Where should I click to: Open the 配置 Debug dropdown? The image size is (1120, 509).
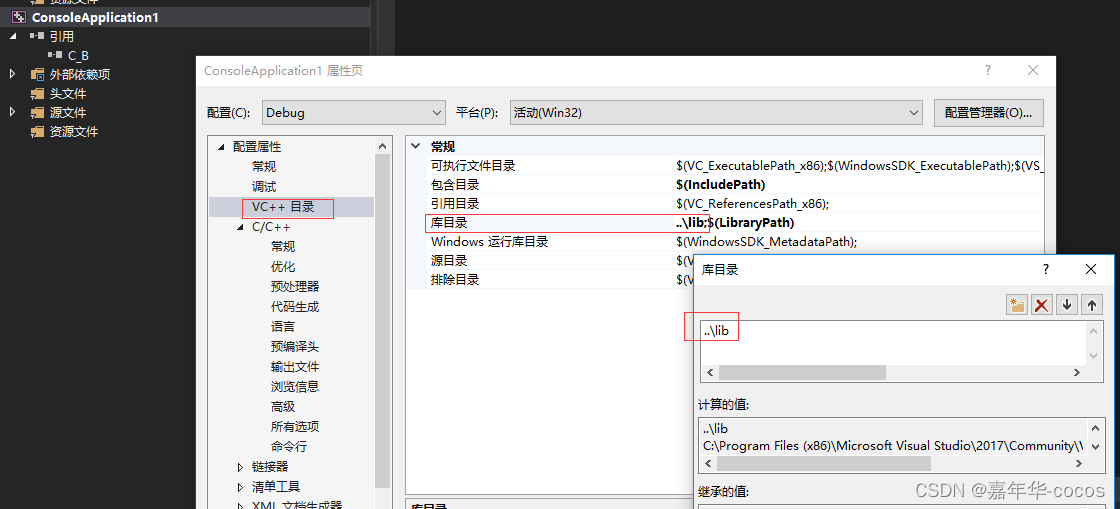[x=354, y=113]
